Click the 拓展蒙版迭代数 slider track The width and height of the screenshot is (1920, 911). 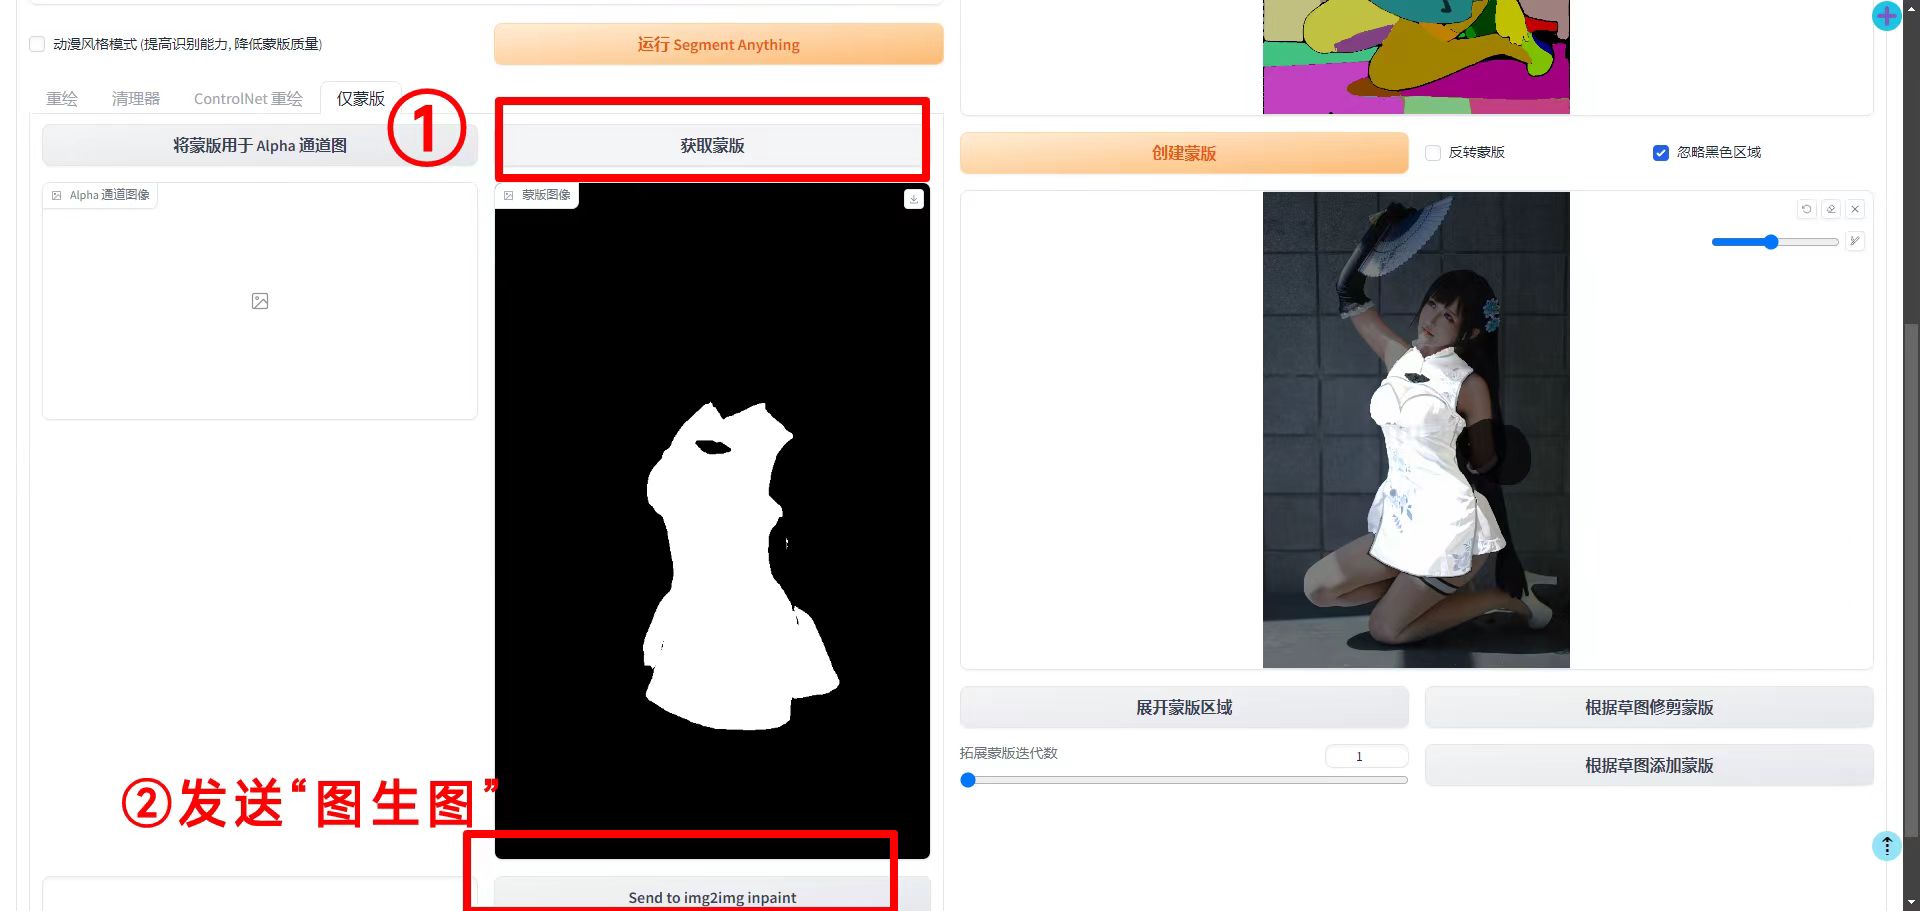(x=1186, y=780)
